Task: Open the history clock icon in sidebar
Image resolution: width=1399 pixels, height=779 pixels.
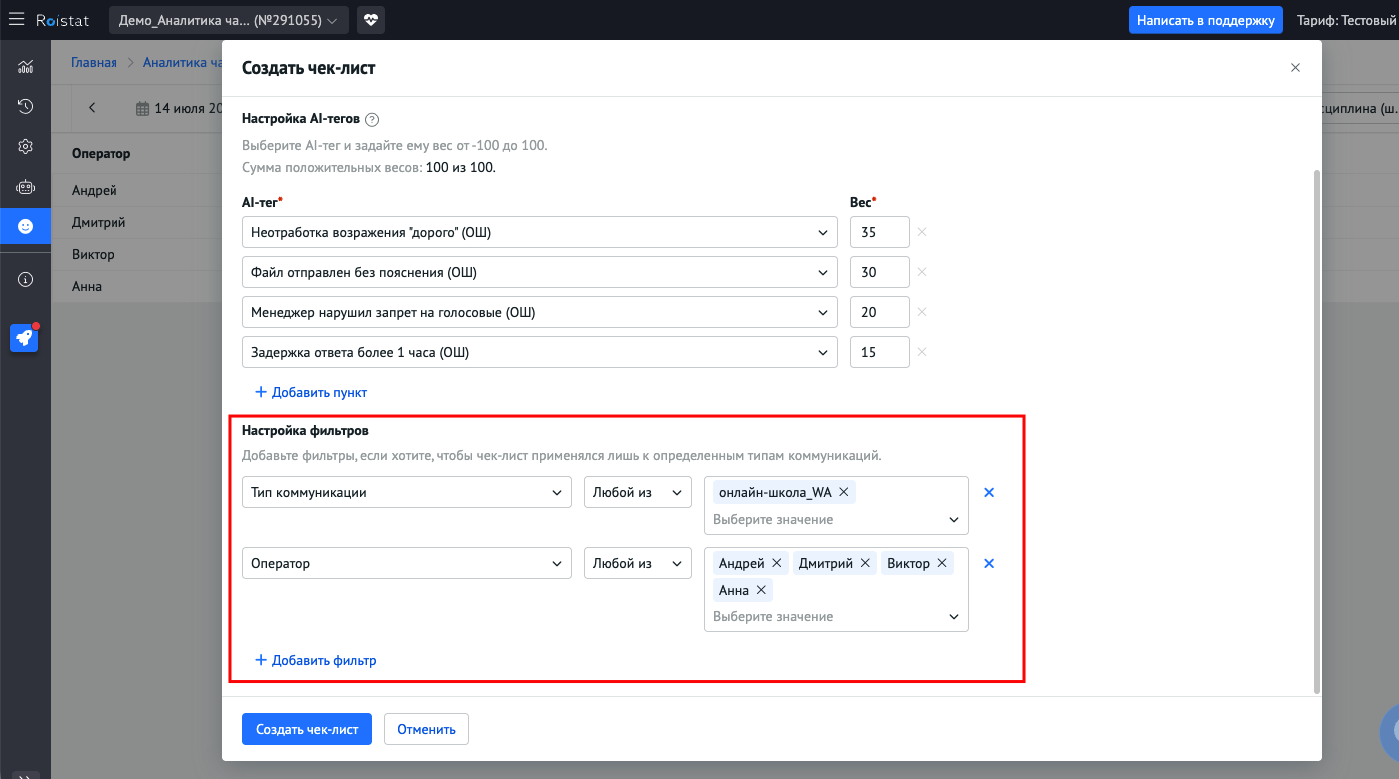Action: (25, 106)
